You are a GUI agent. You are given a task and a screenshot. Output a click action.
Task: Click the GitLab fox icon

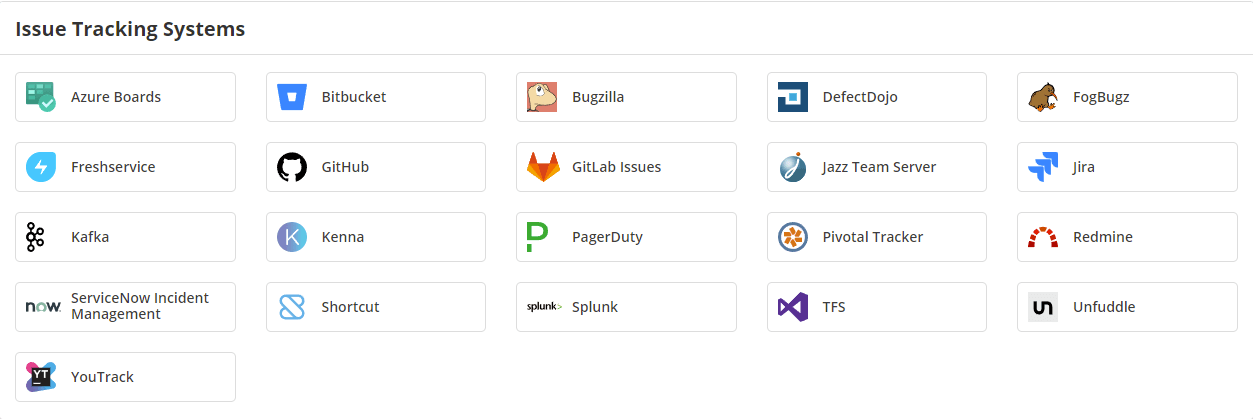542,167
